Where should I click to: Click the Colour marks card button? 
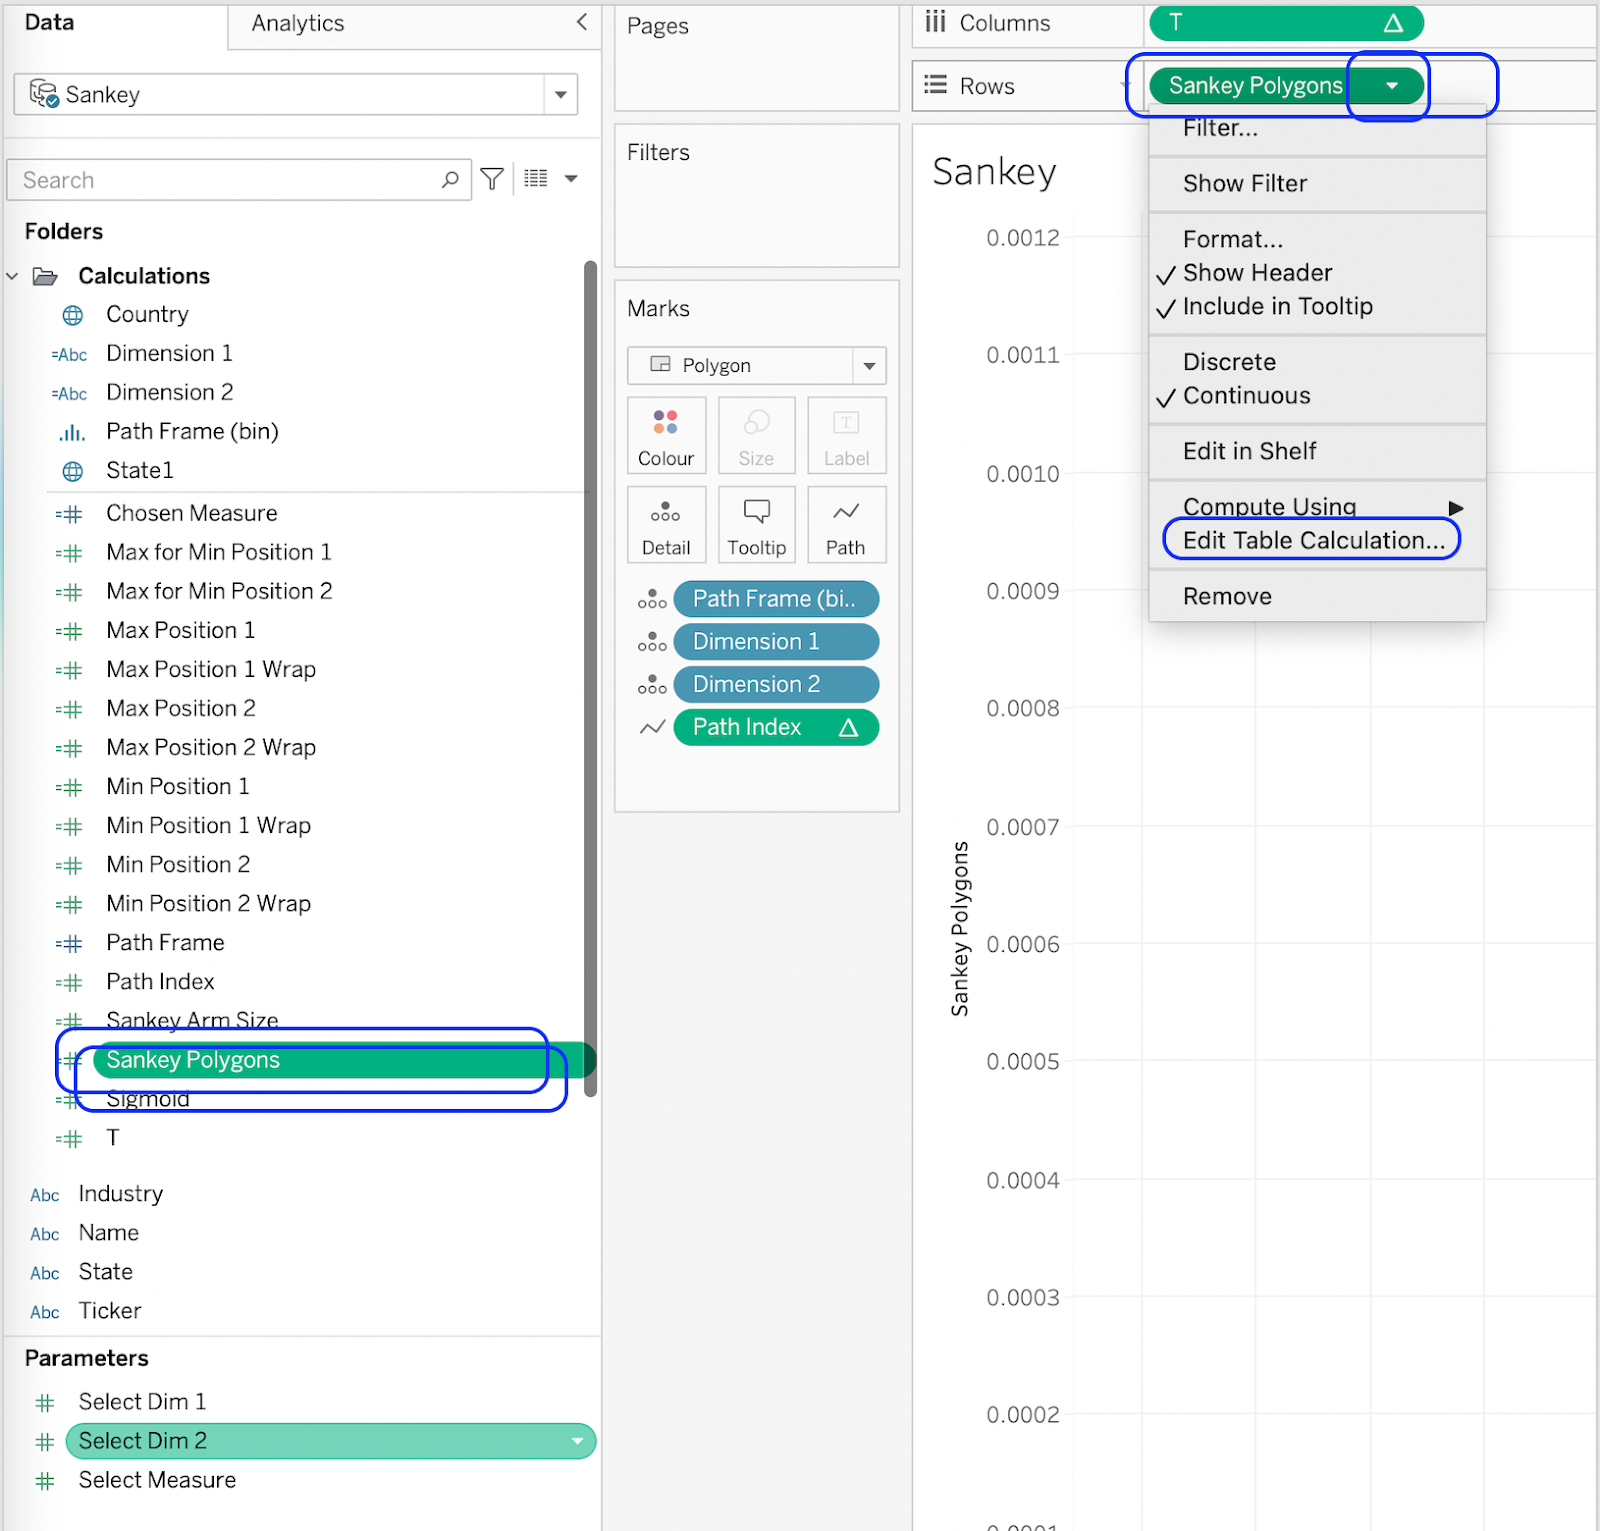click(666, 435)
